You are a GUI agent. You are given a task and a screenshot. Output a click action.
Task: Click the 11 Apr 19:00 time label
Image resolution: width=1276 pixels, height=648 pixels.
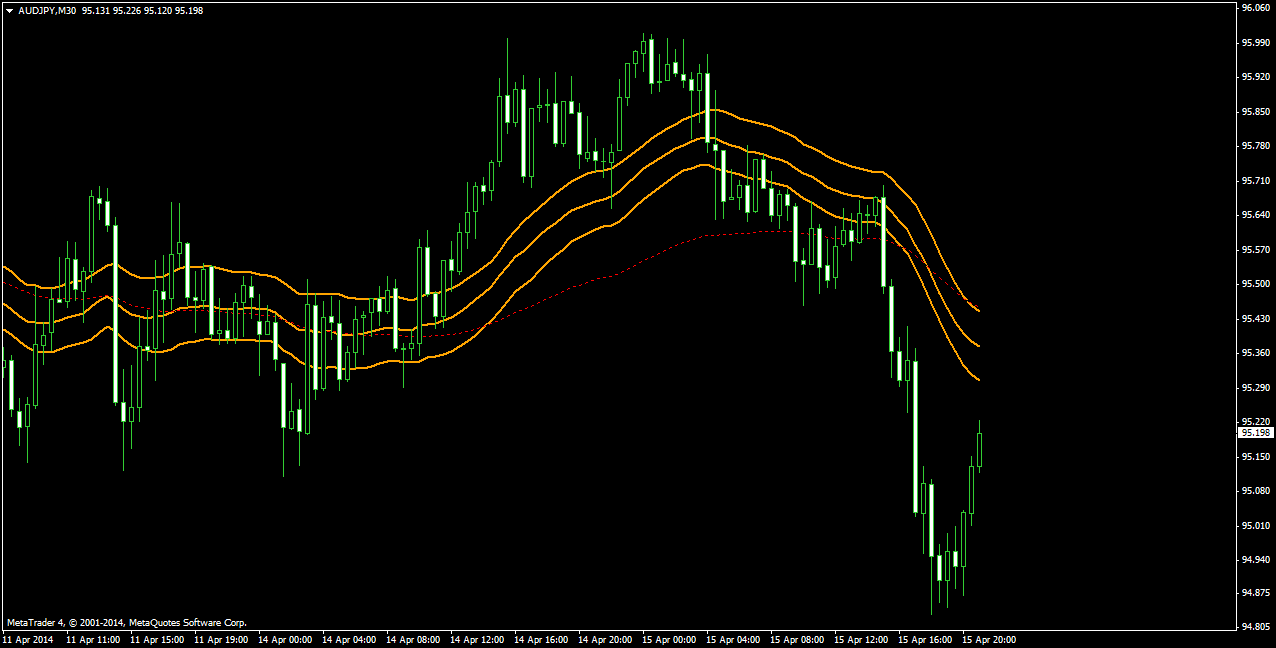[222, 639]
